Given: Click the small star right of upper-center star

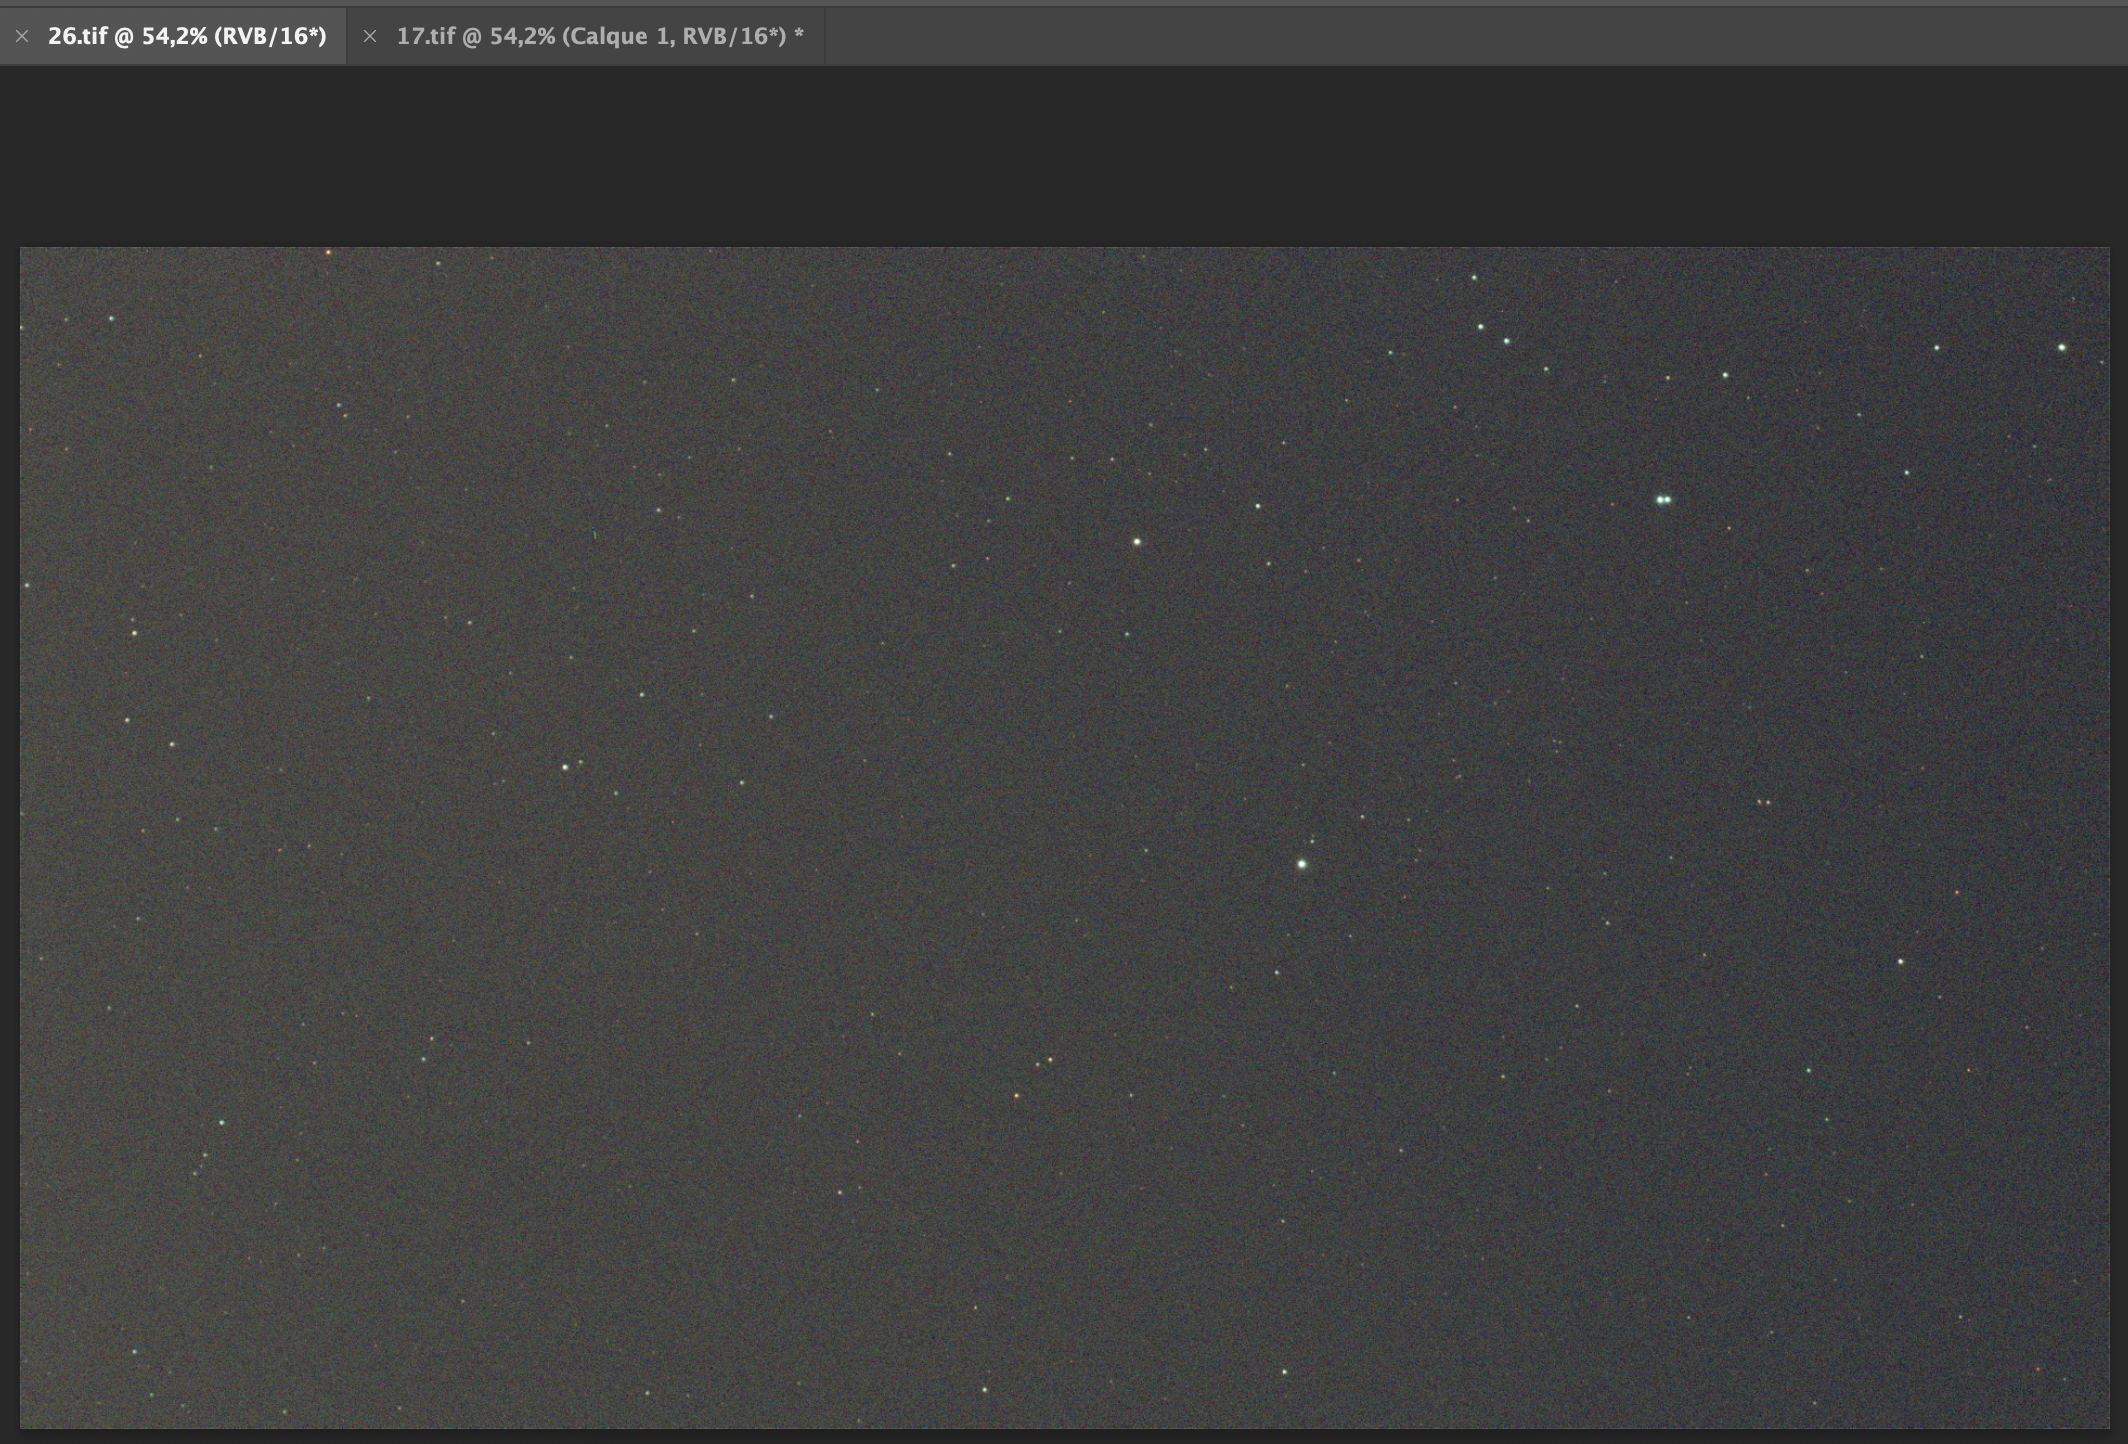Looking at the screenshot, I should click(1257, 507).
